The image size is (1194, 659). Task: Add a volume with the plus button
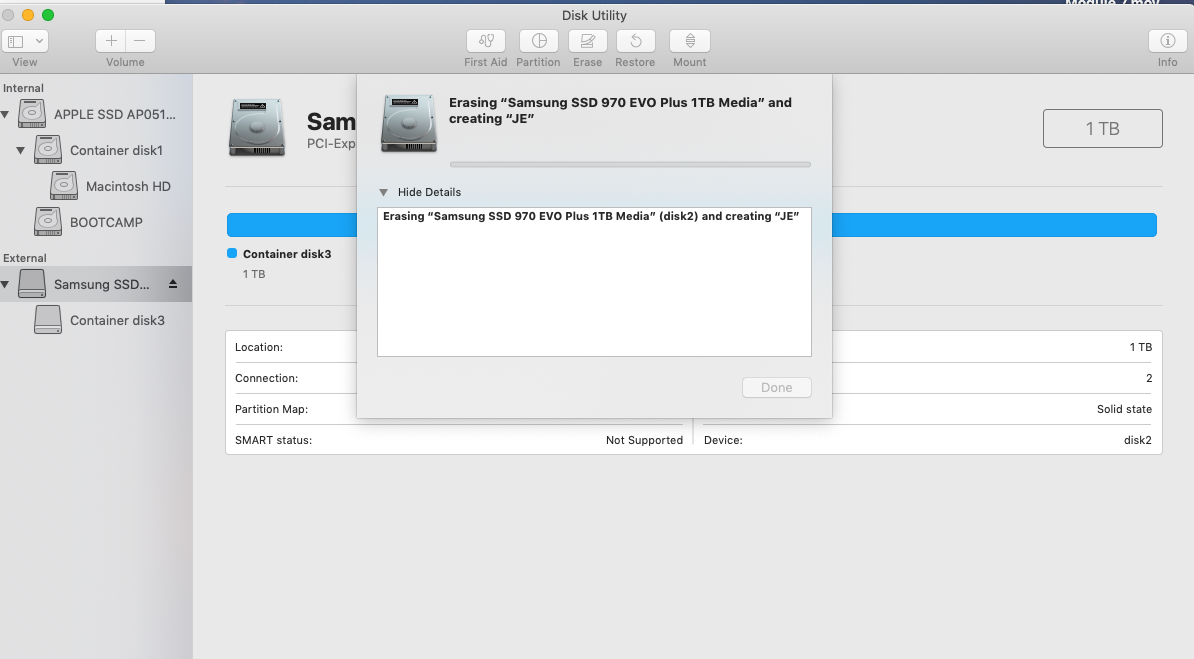[110, 41]
